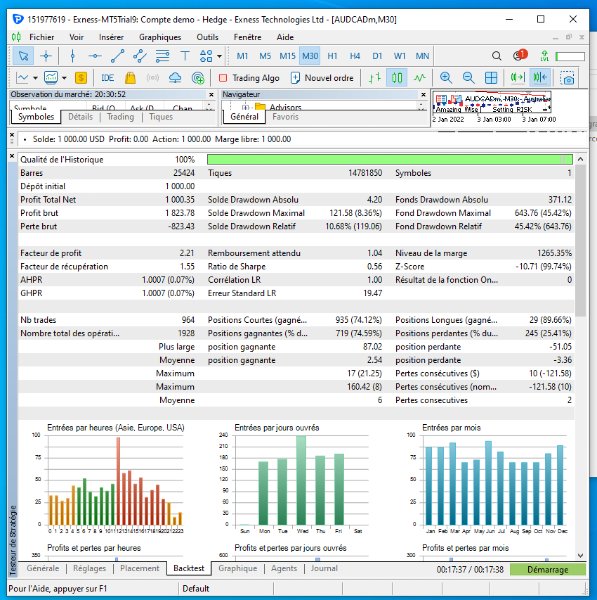Select the Fibonacci retracement tool
The image size is (597, 600).
tap(162, 56)
